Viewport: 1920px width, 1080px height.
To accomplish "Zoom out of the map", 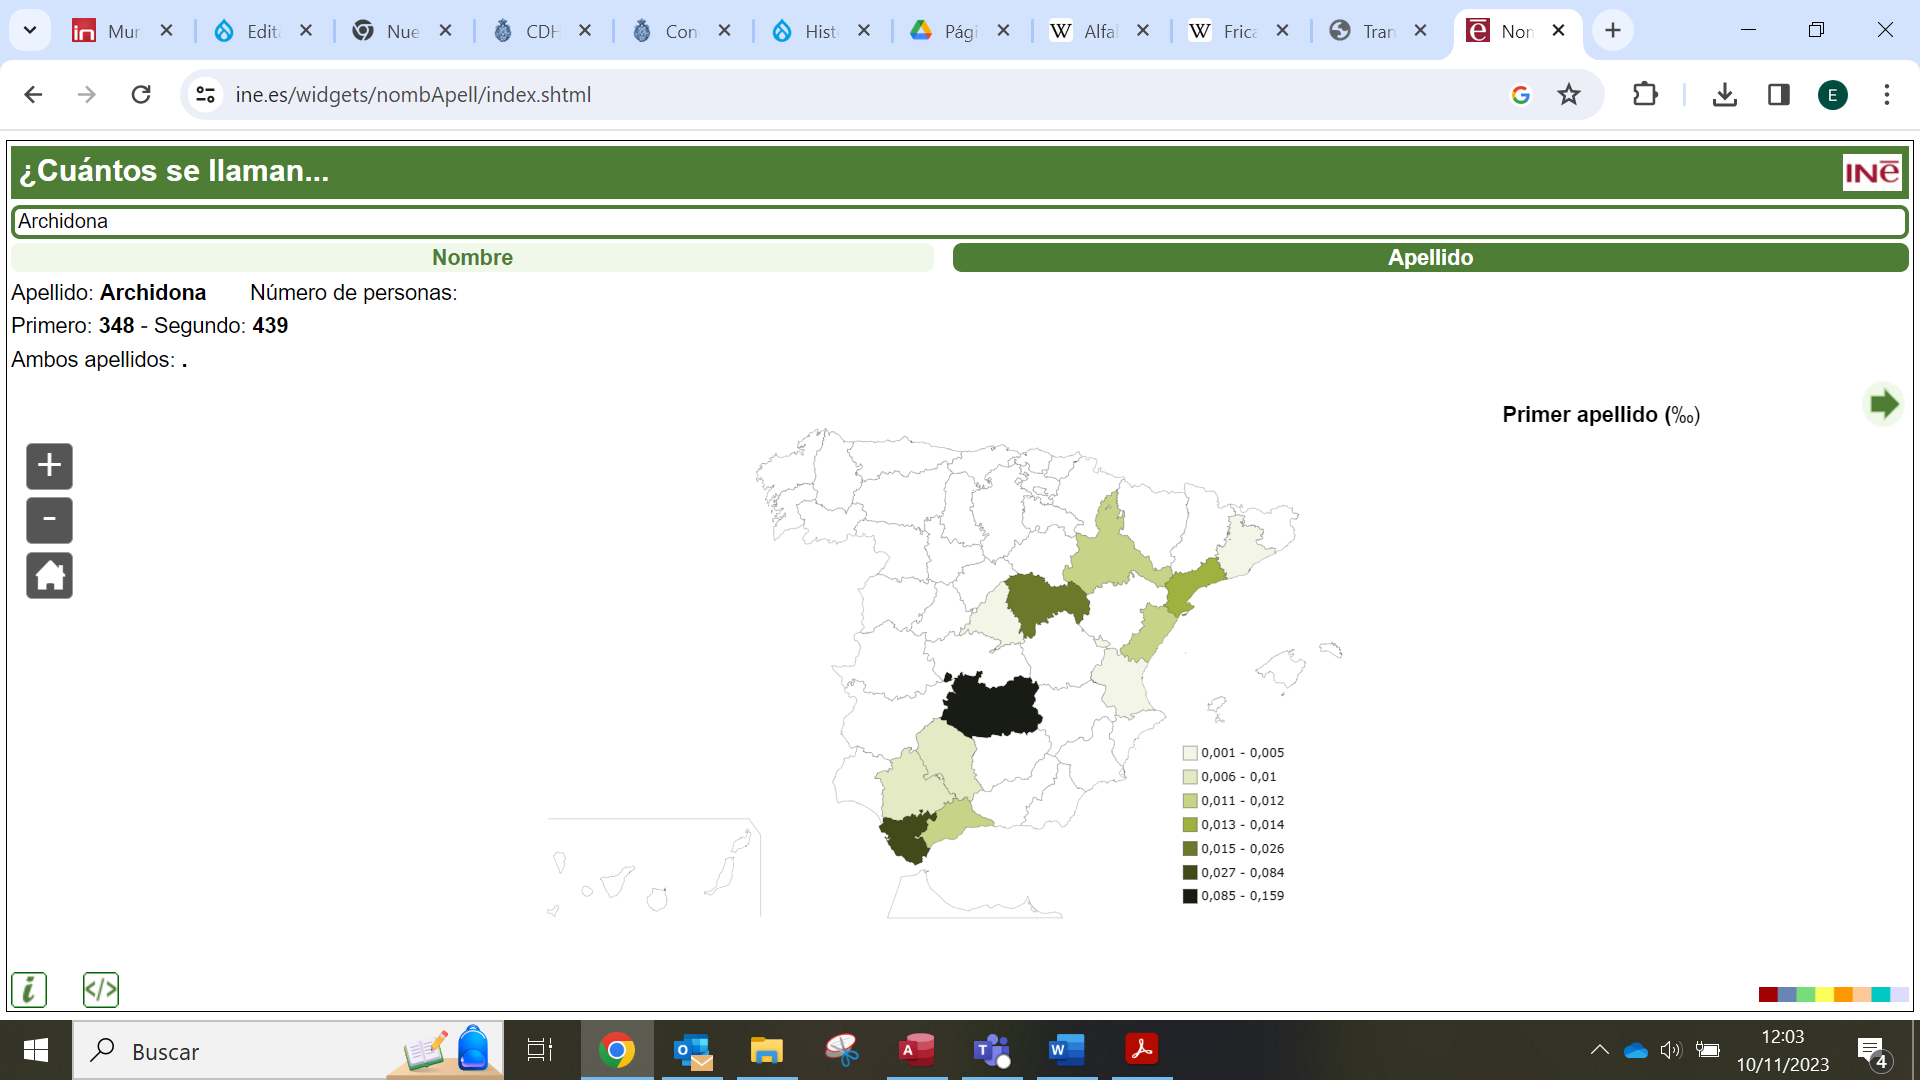I will point(49,520).
